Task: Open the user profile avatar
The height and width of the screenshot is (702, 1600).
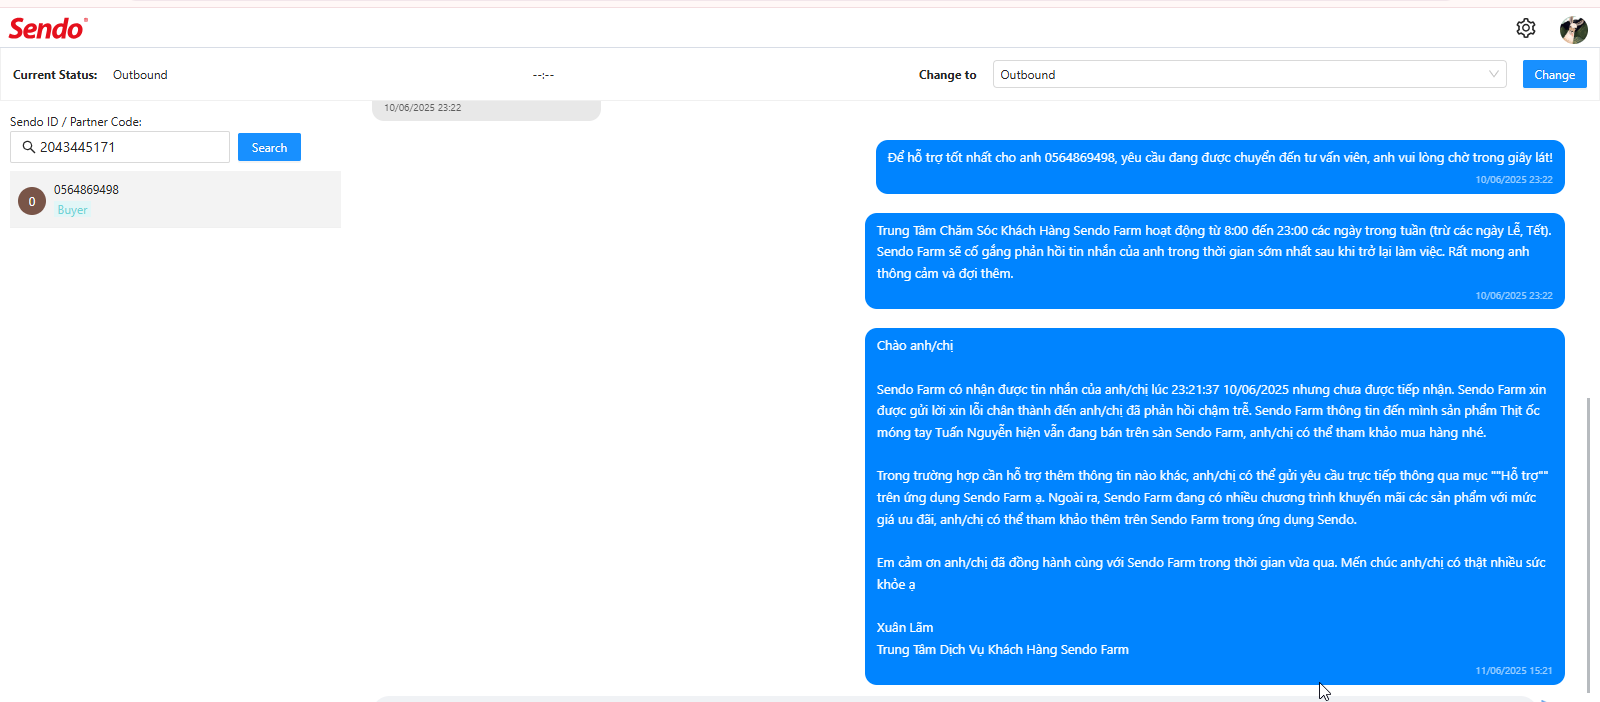Action: coord(1573,29)
